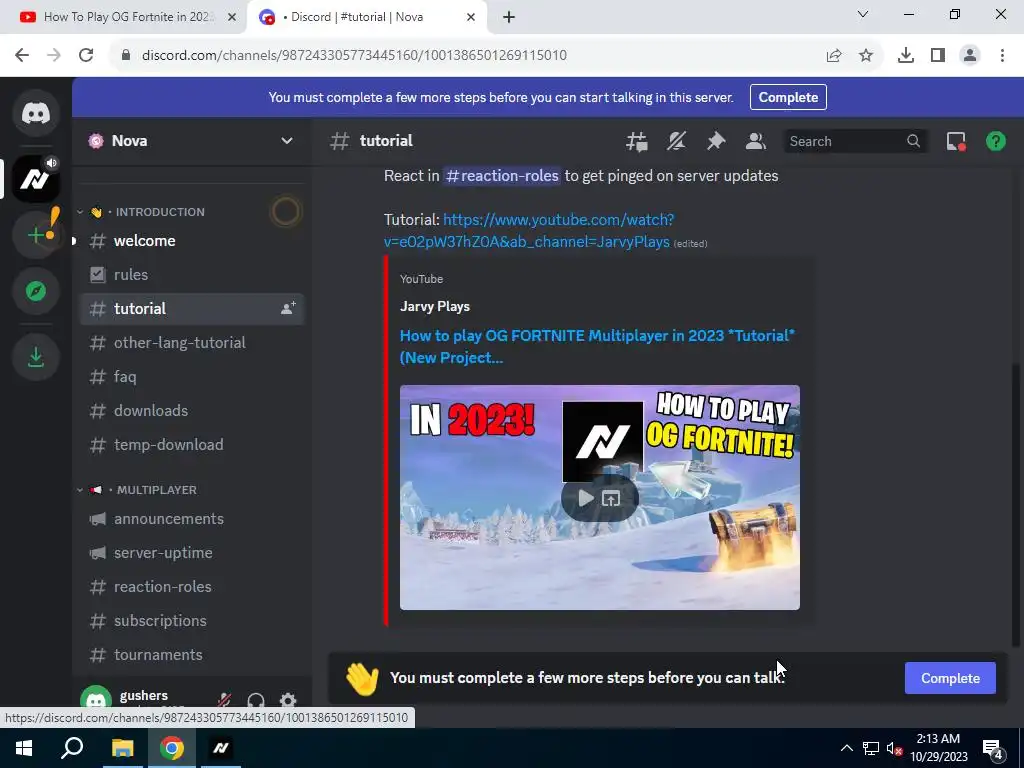
Task: Open the welcome channel
Action: point(192,240)
